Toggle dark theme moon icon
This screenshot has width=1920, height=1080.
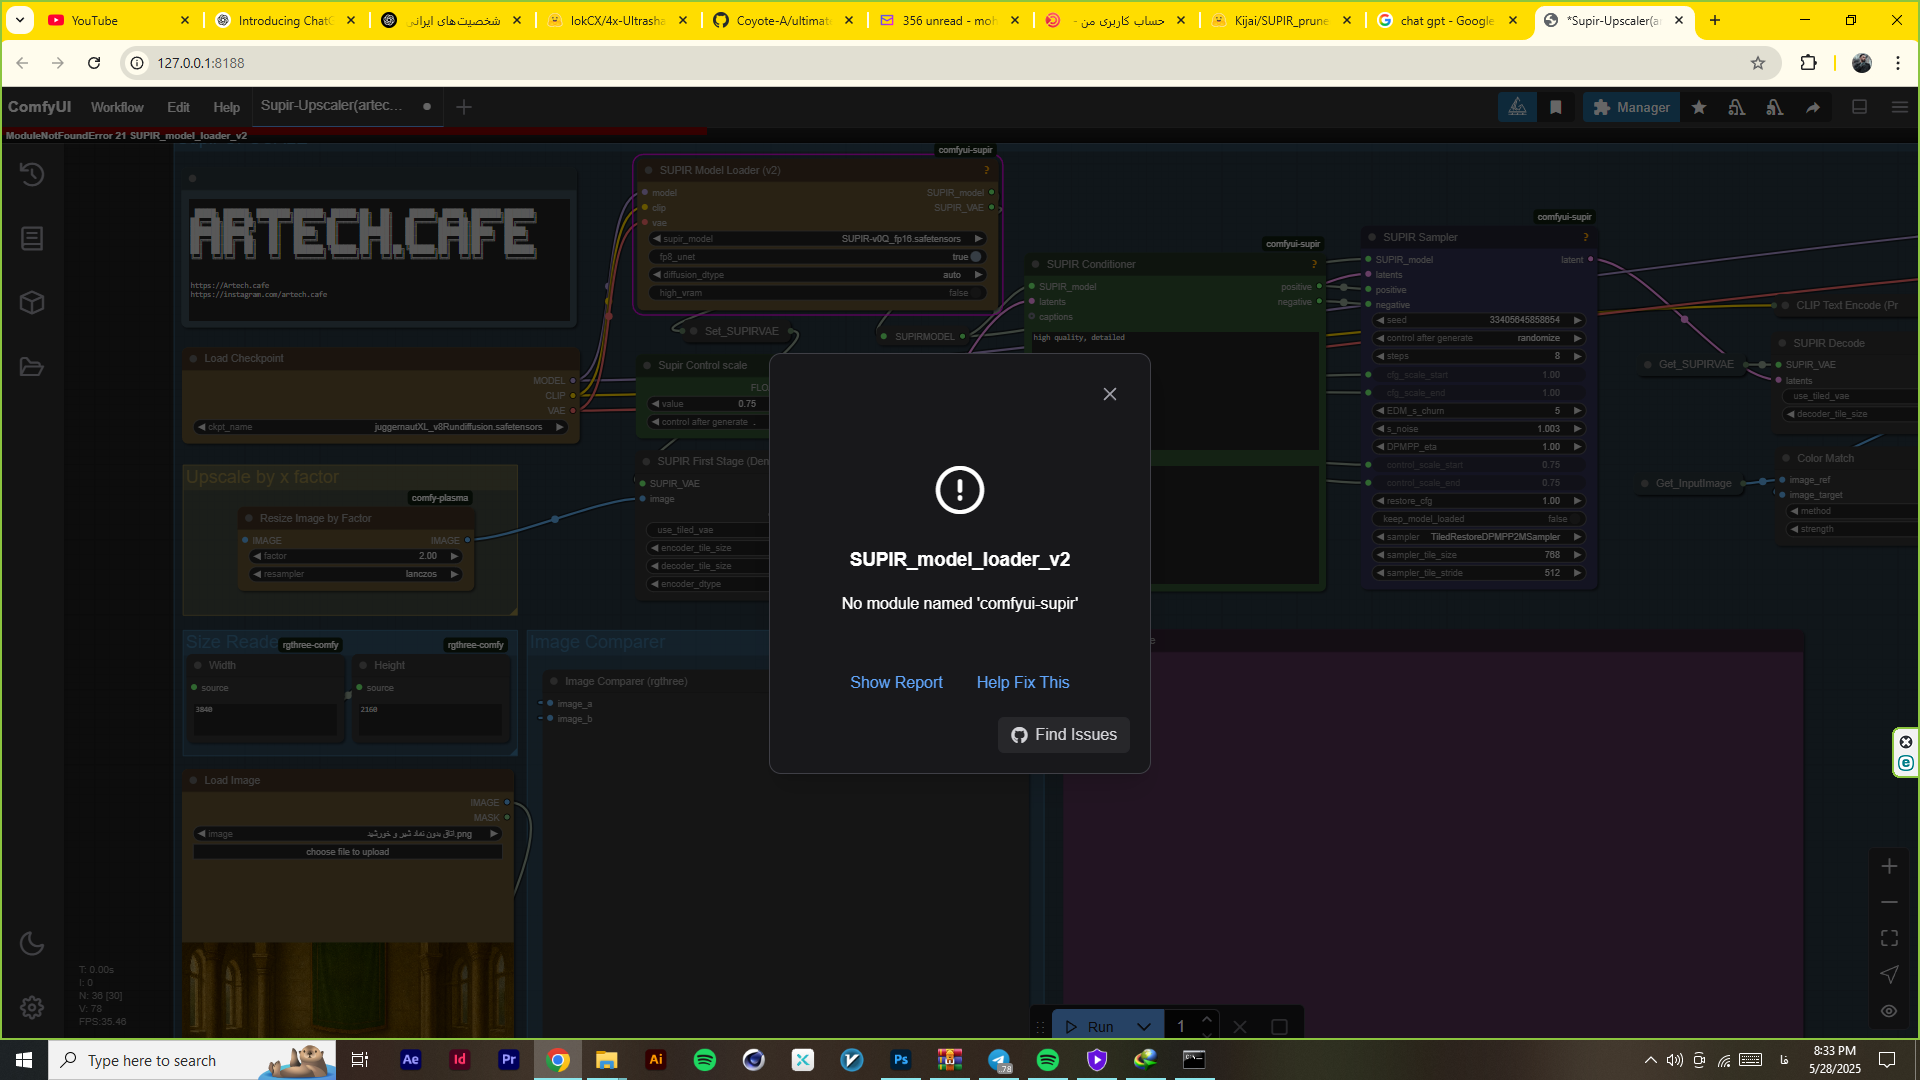(x=32, y=943)
